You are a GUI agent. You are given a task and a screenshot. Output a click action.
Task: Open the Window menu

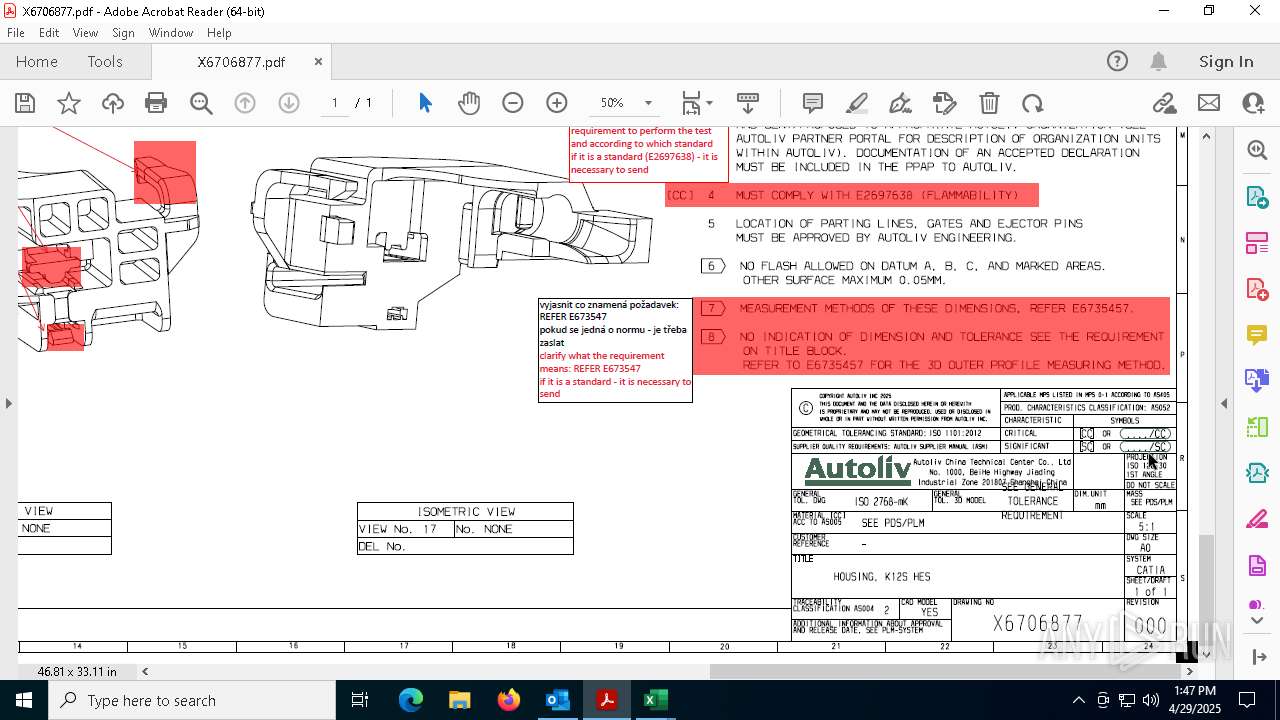[171, 33]
